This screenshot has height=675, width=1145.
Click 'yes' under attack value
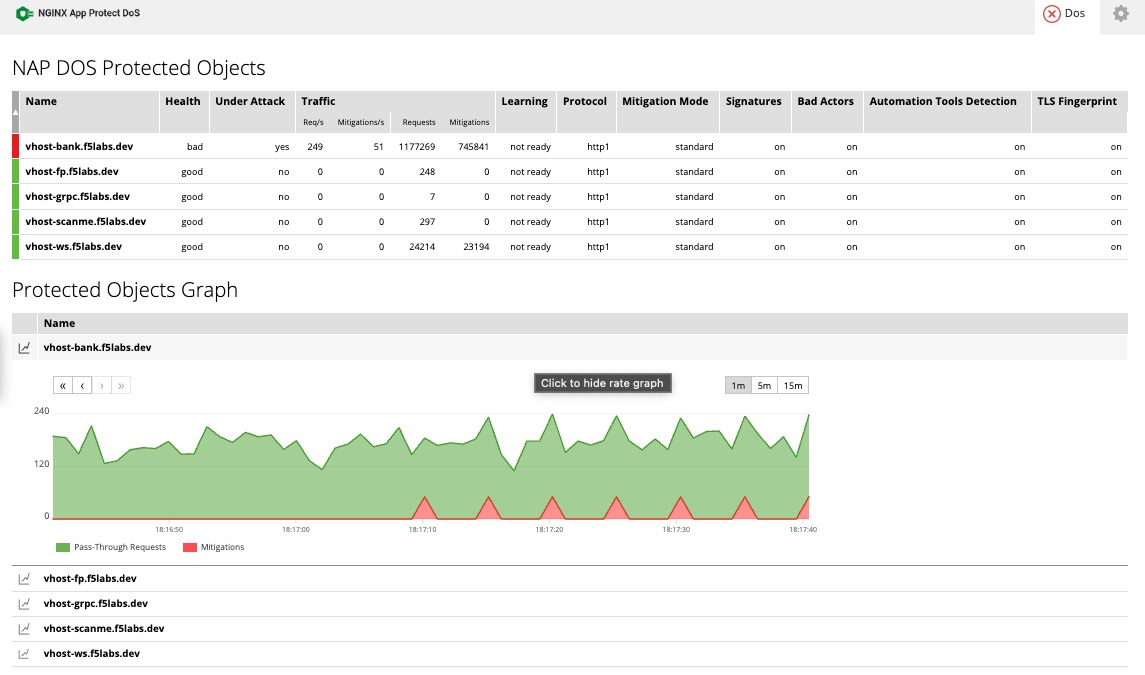tap(282, 147)
